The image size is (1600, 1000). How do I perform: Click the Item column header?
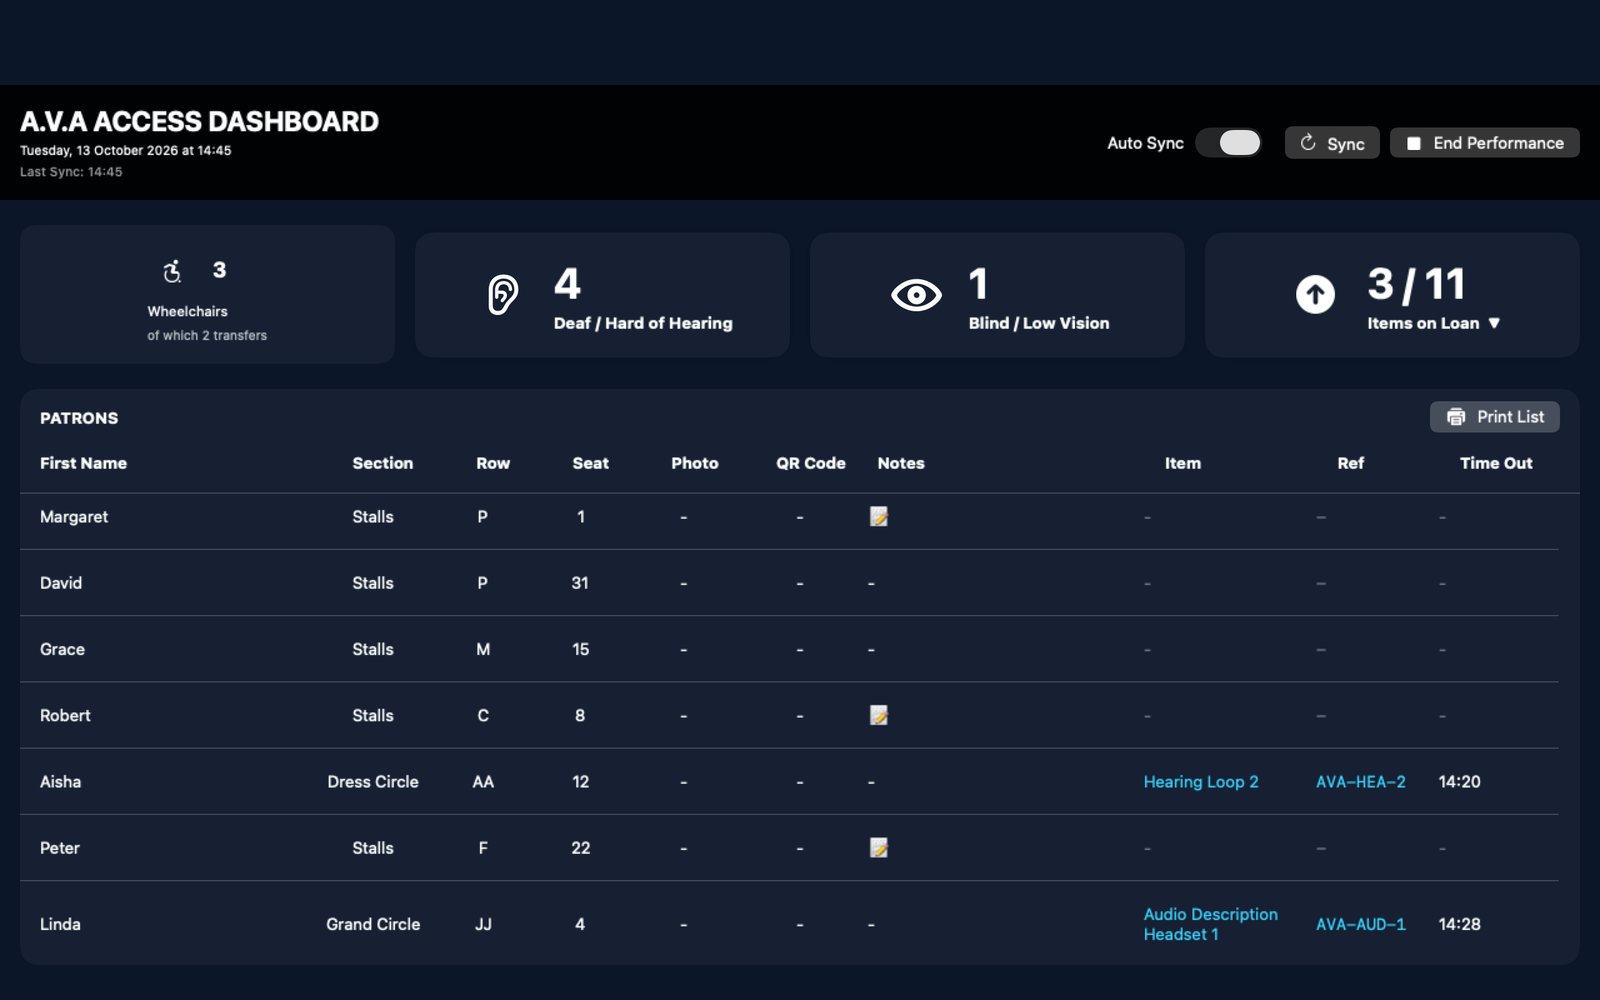tap(1183, 463)
